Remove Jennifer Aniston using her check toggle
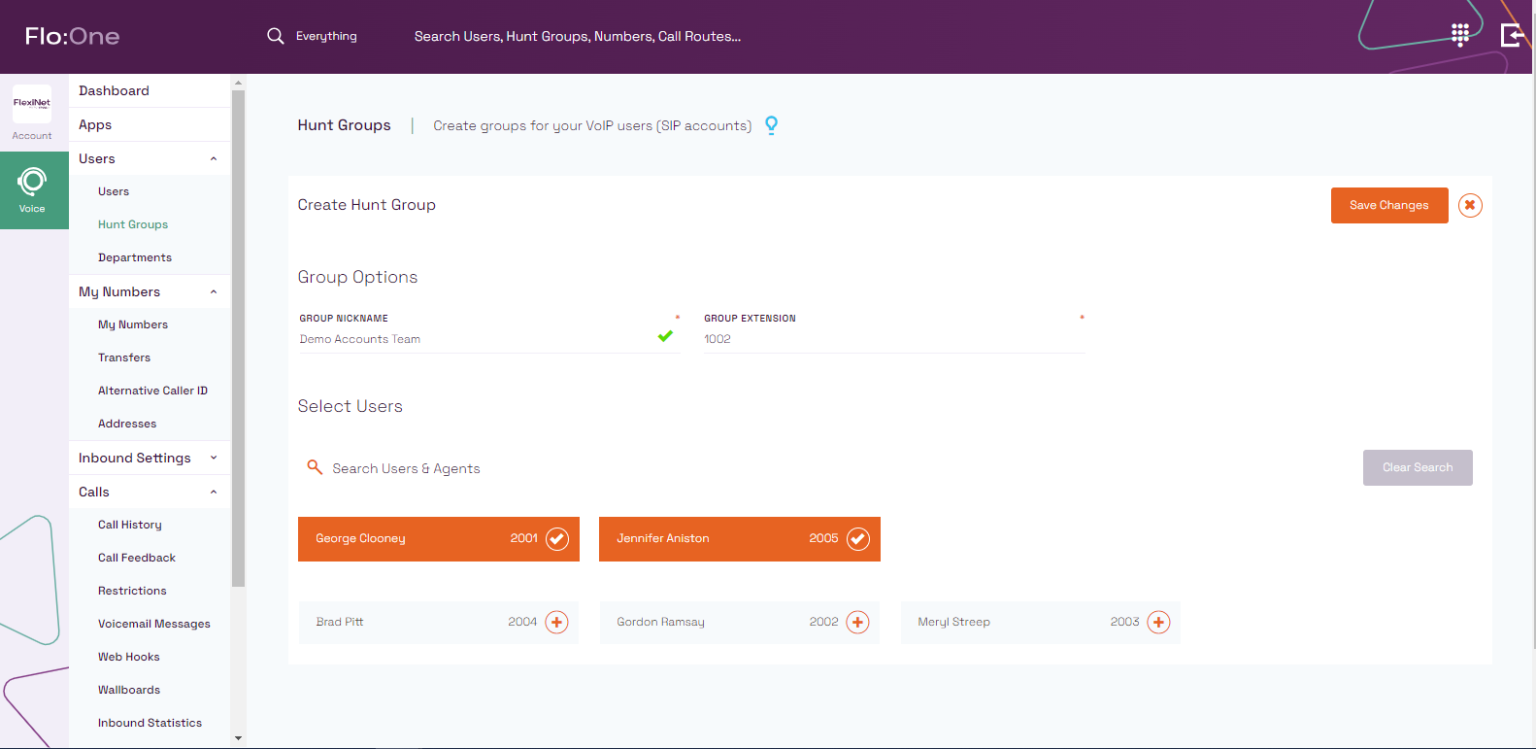Viewport: 1536px width, 749px height. [x=858, y=538]
